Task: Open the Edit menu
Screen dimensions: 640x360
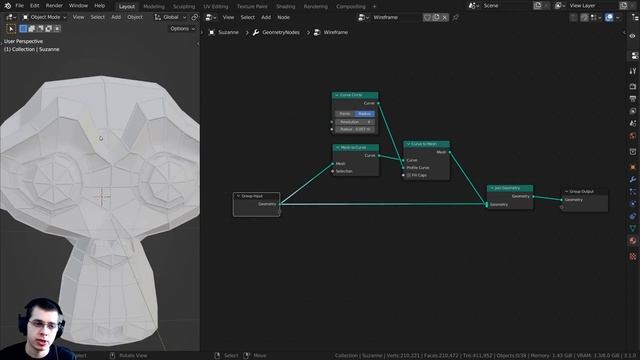Action: [x=35, y=6]
